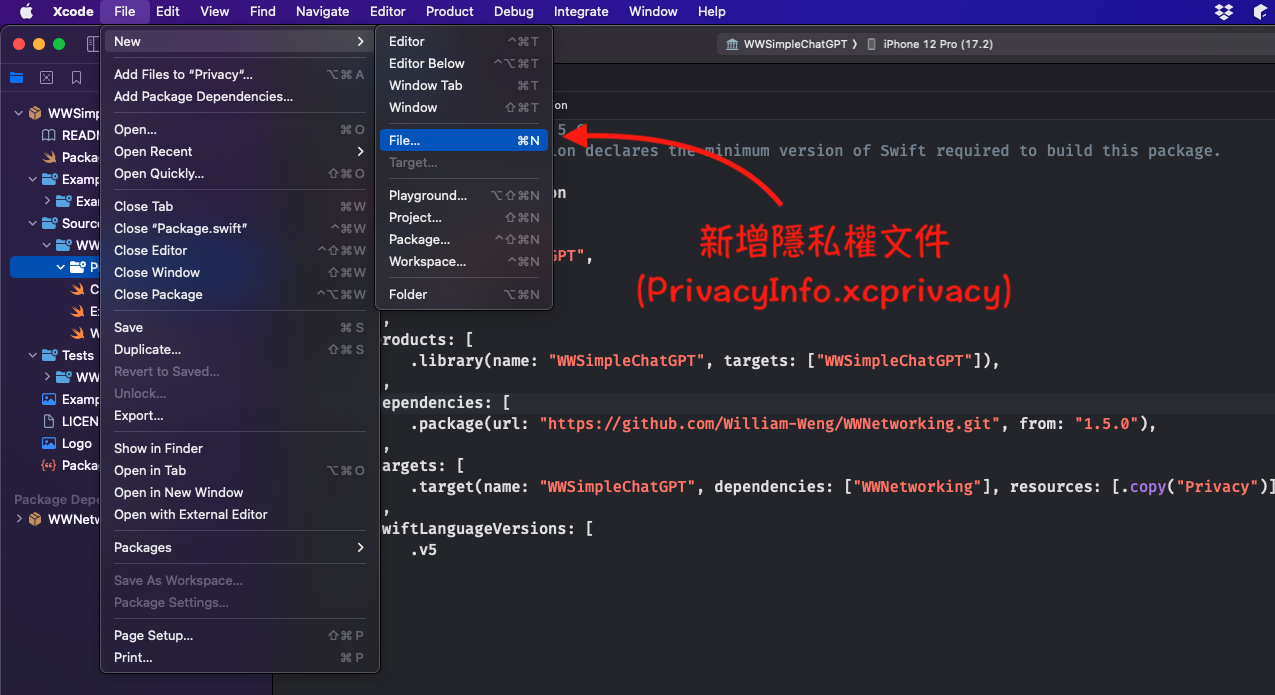
Task: Select Duplicate…
Action: click(240, 349)
